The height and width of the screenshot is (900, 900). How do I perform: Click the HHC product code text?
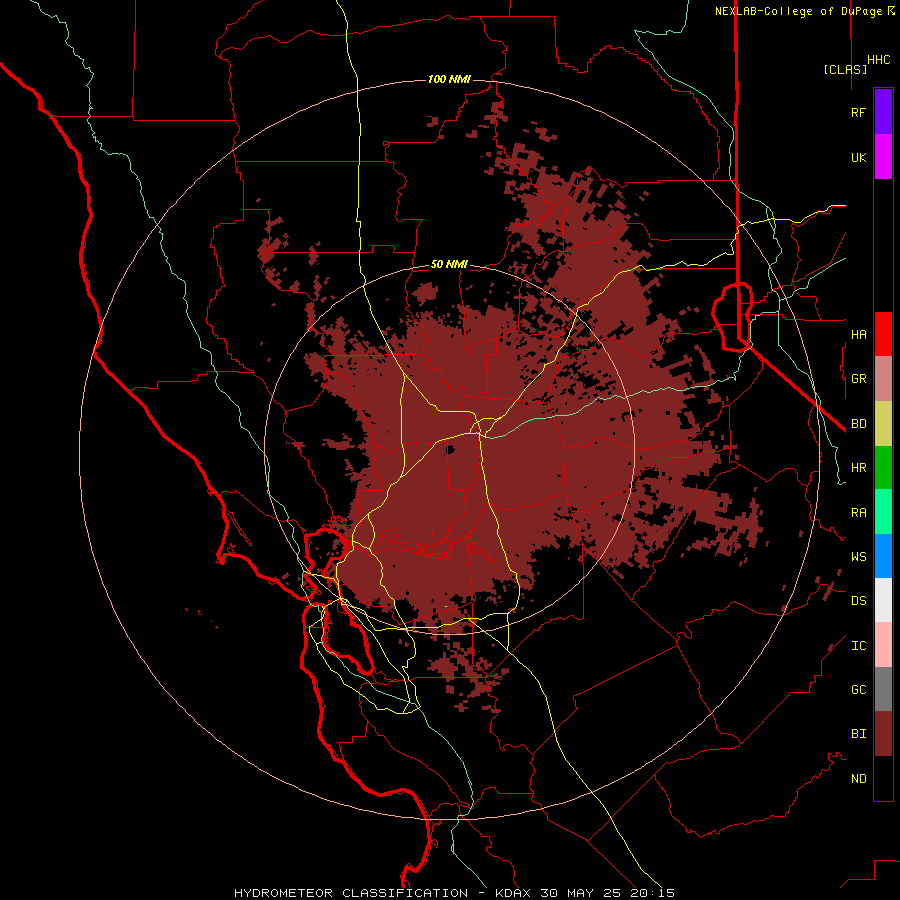click(878, 60)
